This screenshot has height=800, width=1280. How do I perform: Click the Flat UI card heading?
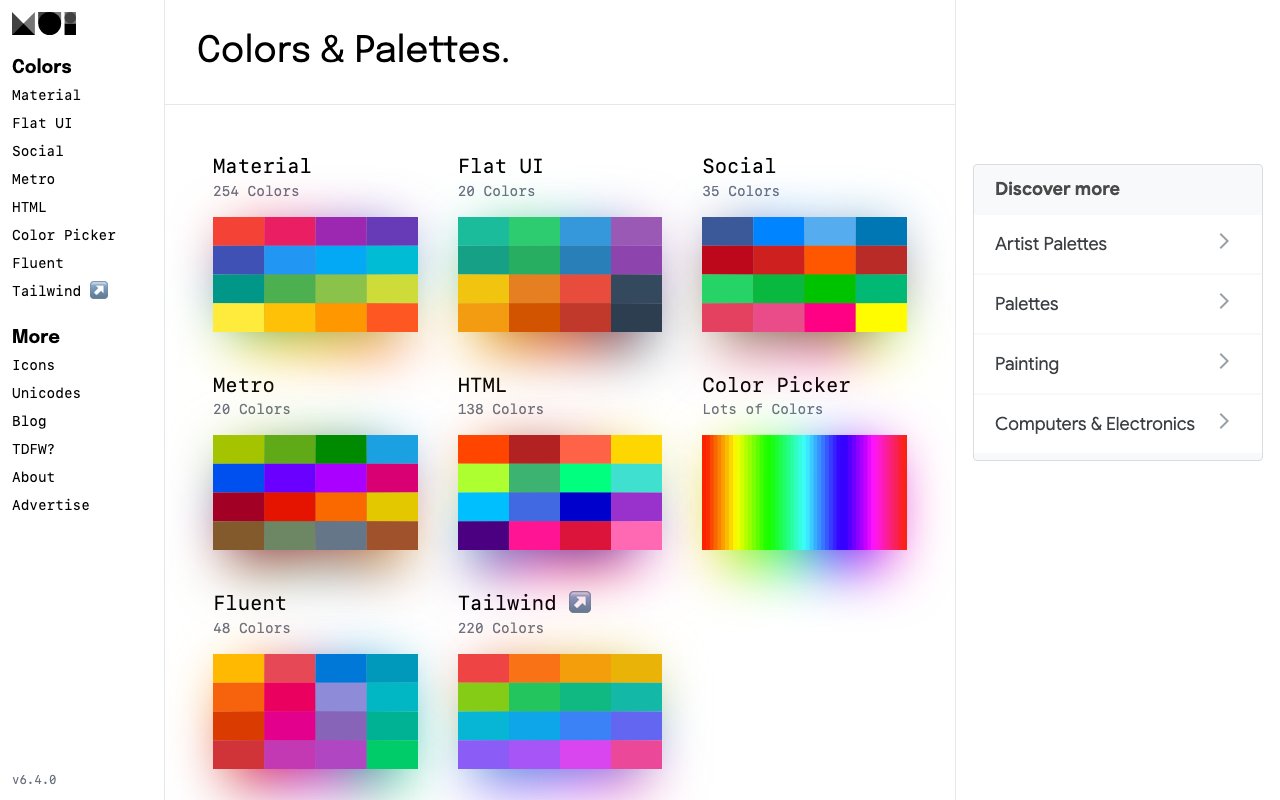tap(501, 166)
